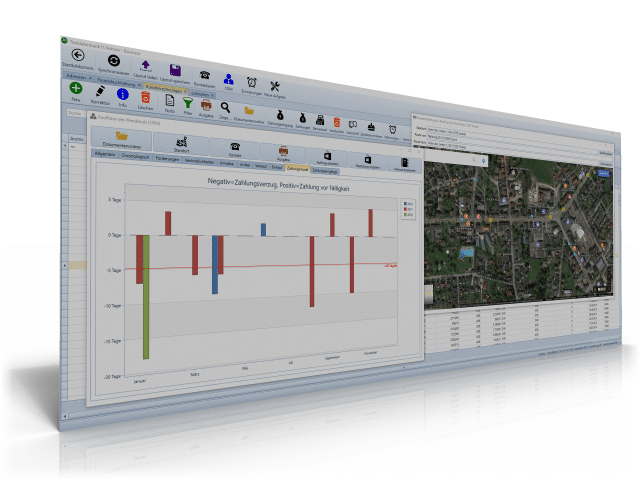Open Layout laden with the purple upload arrow

(146, 66)
